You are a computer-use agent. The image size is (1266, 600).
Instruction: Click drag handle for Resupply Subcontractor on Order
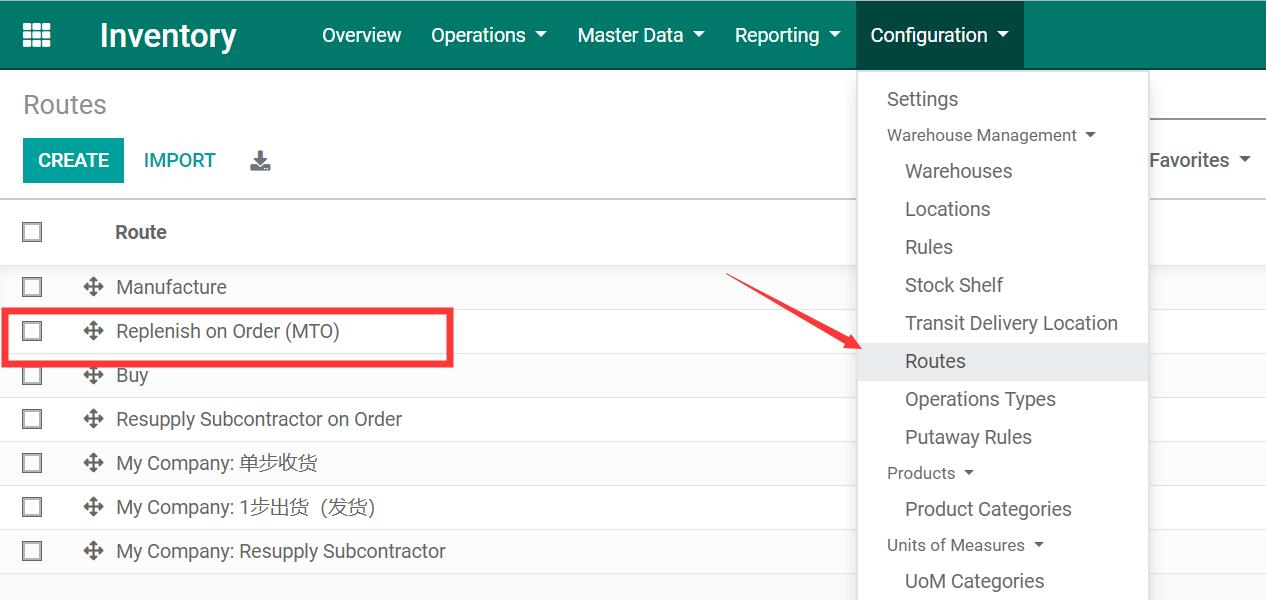[93, 419]
